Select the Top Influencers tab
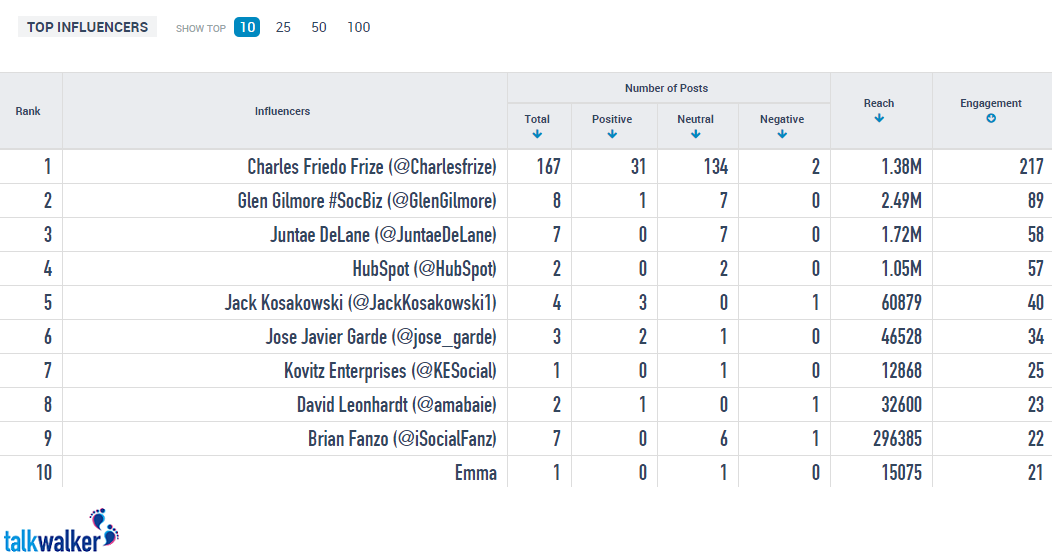1052x557 pixels. (x=87, y=27)
